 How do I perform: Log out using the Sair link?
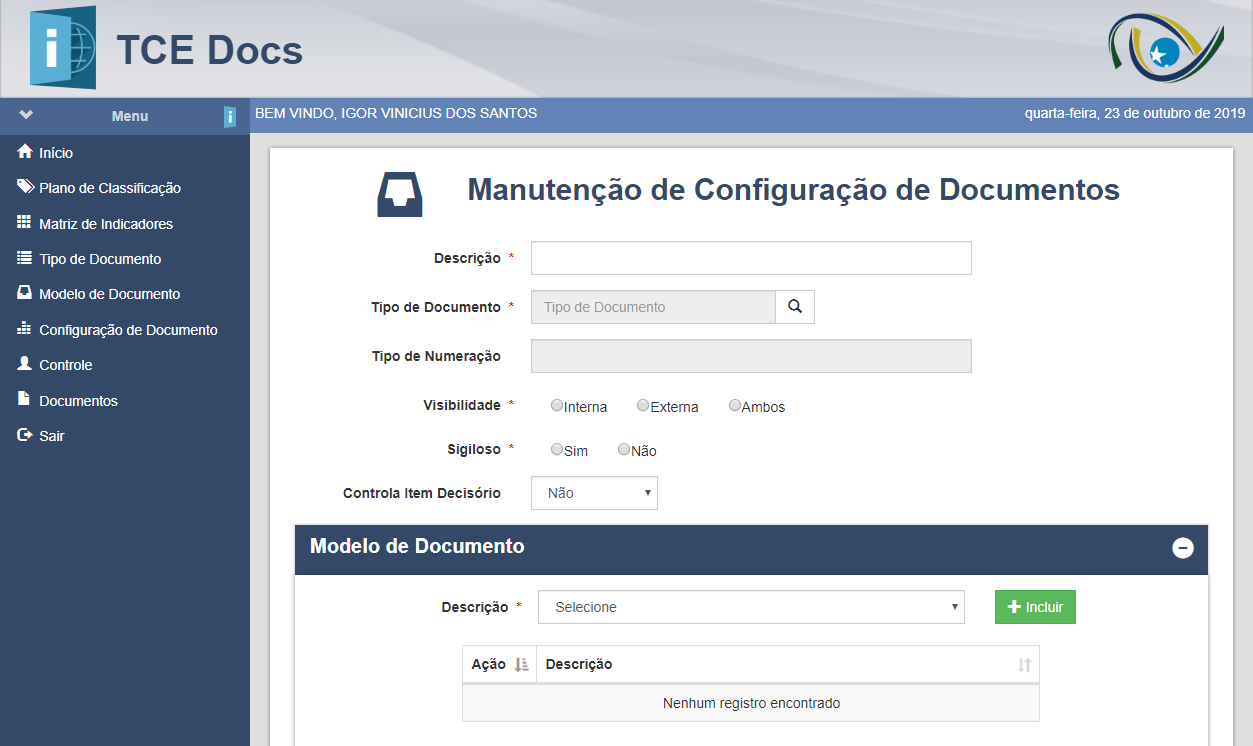pos(51,436)
